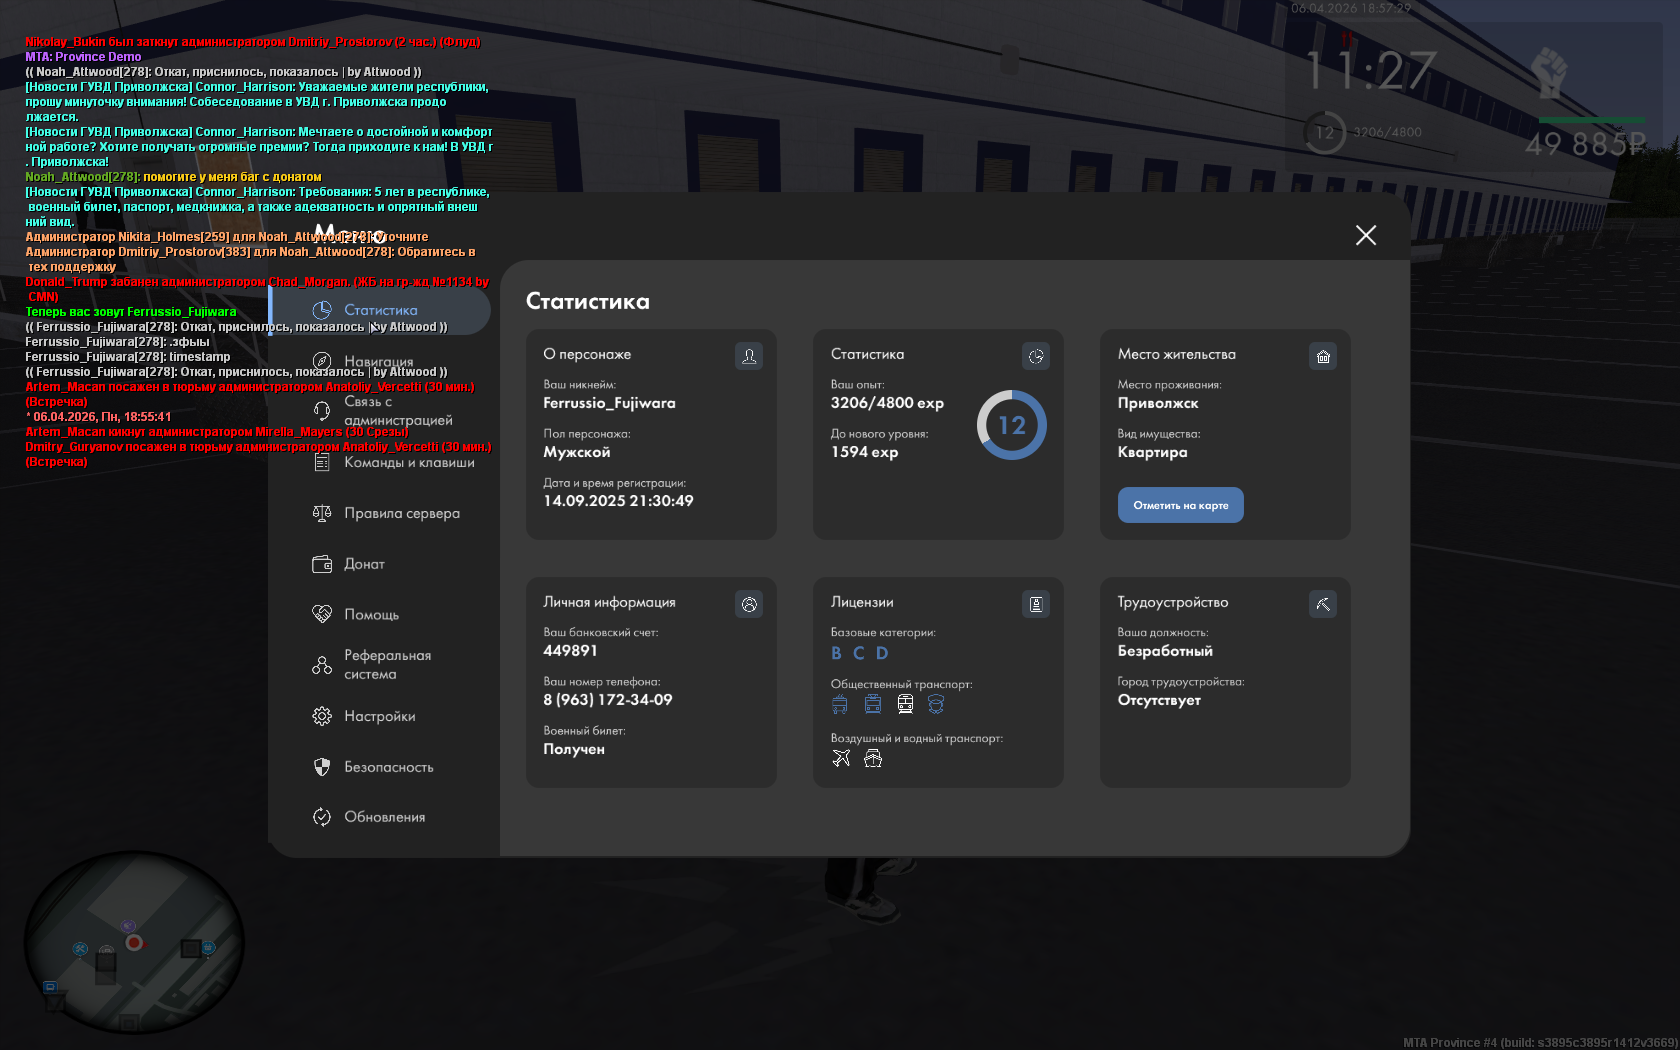This screenshot has width=1680, height=1050.
Task: Click the circular minimap radar
Action: coord(134,943)
